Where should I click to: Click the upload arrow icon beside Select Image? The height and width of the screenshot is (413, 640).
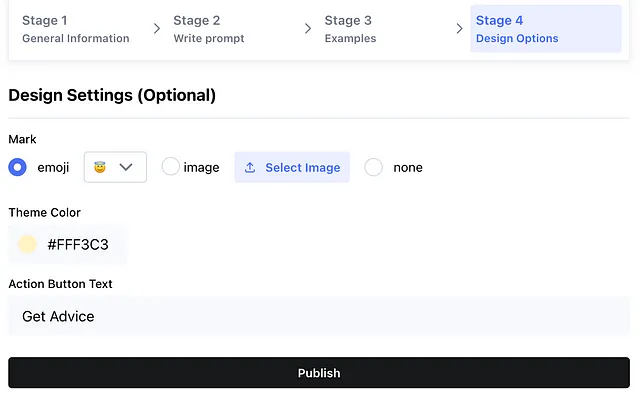pos(250,167)
